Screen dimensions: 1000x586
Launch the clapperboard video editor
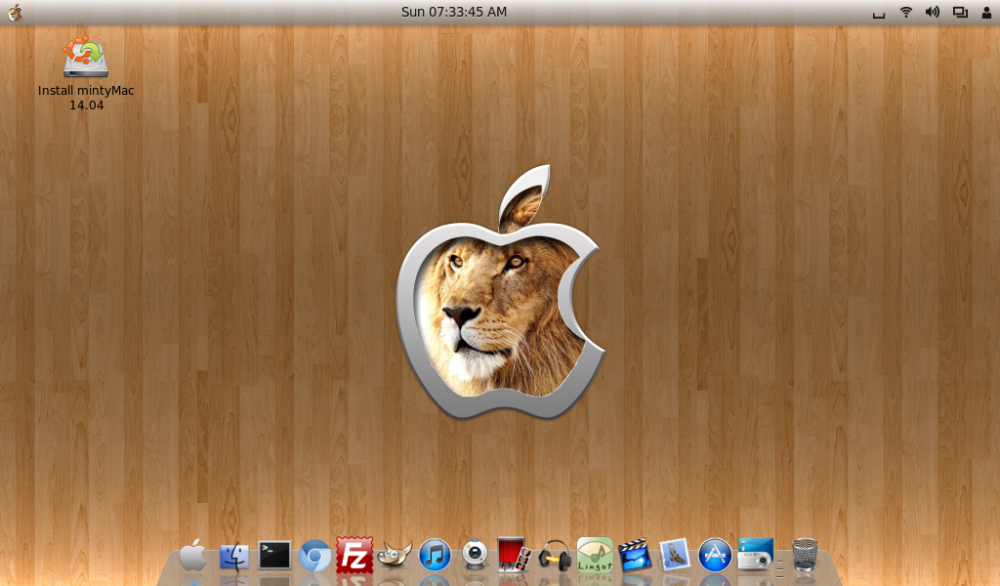tap(635, 555)
